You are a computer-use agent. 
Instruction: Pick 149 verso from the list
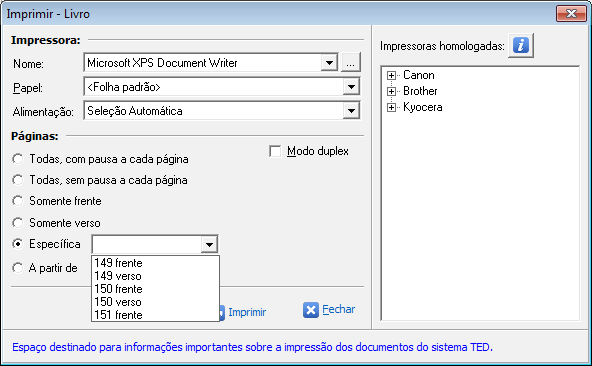pyautogui.click(x=155, y=276)
